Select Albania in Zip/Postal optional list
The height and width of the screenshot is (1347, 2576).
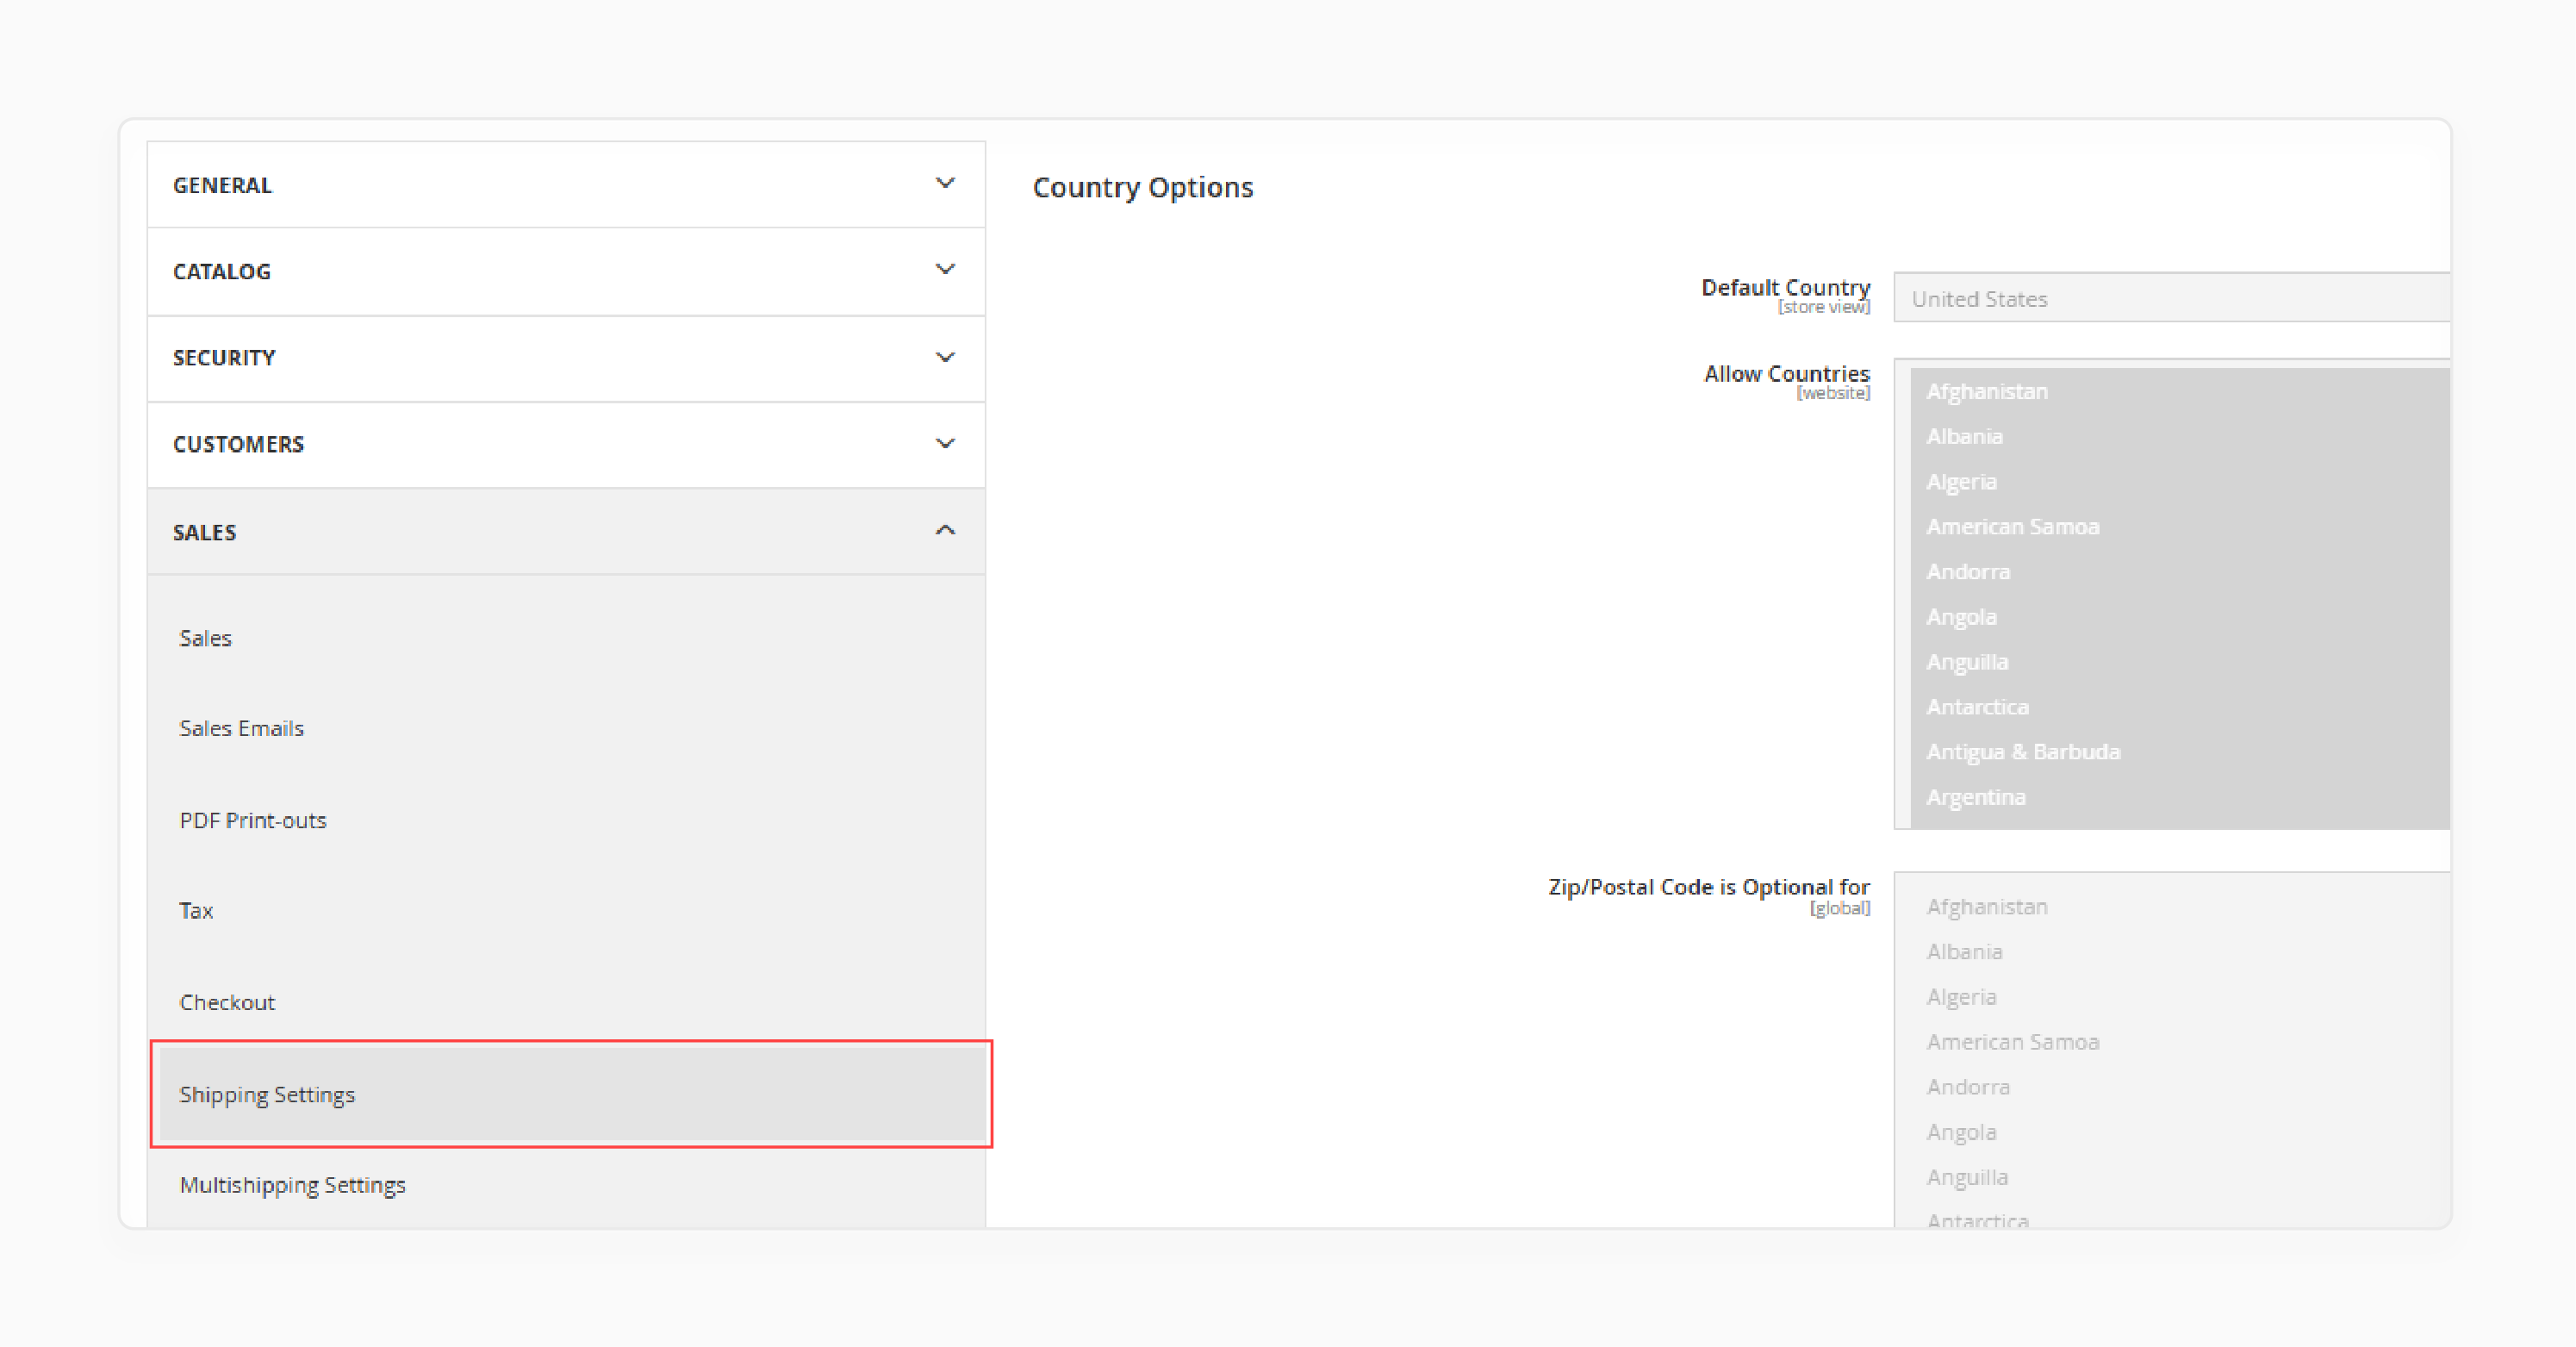pos(2180,951)
